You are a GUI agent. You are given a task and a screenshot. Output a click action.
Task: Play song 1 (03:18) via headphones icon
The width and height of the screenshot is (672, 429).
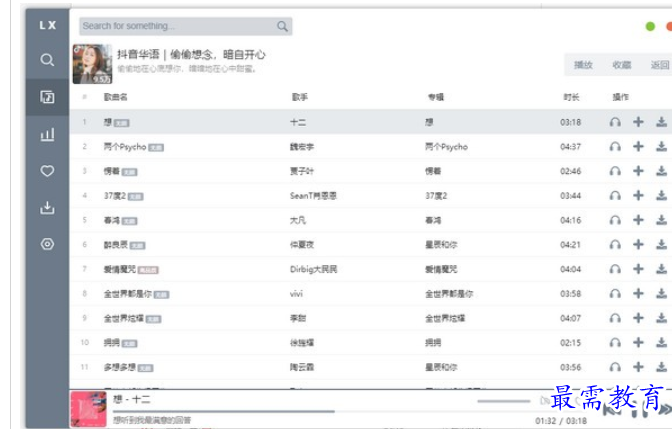(615, 122)
